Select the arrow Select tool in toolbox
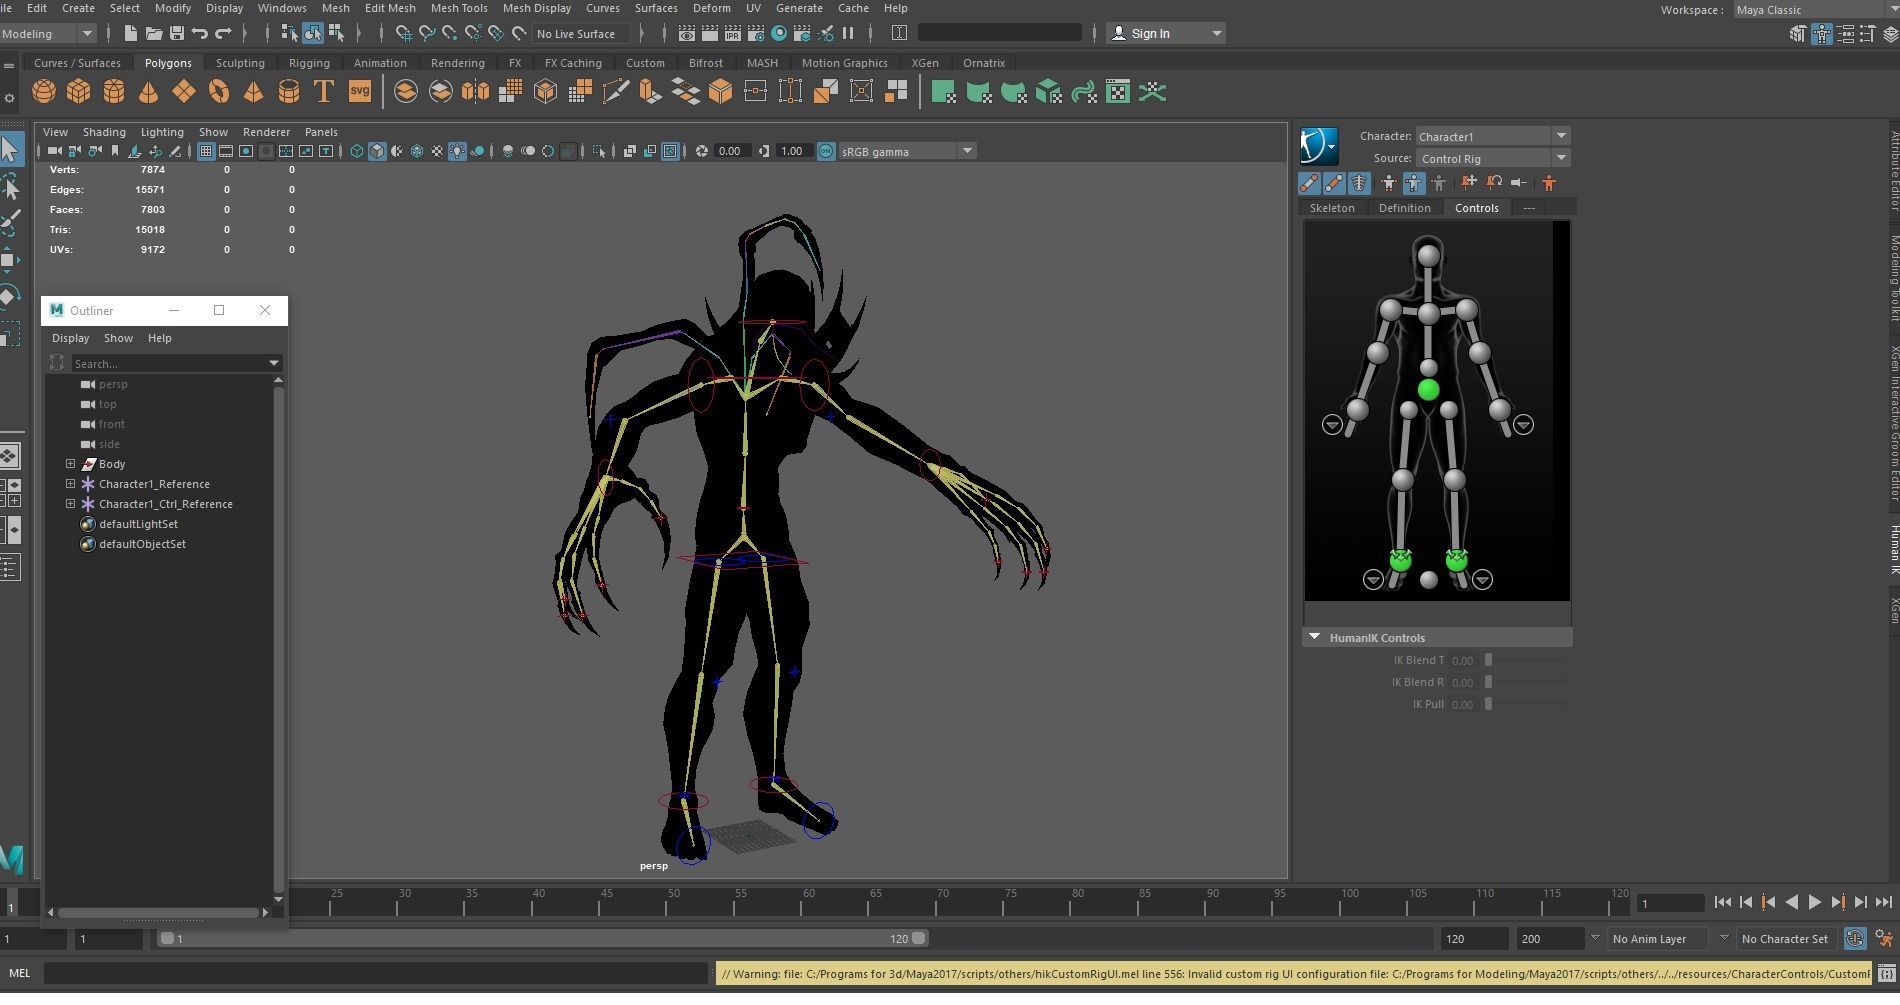The height and width of the screenshot is (1005, 1900). pyautogui.click(x=10, y=149)
